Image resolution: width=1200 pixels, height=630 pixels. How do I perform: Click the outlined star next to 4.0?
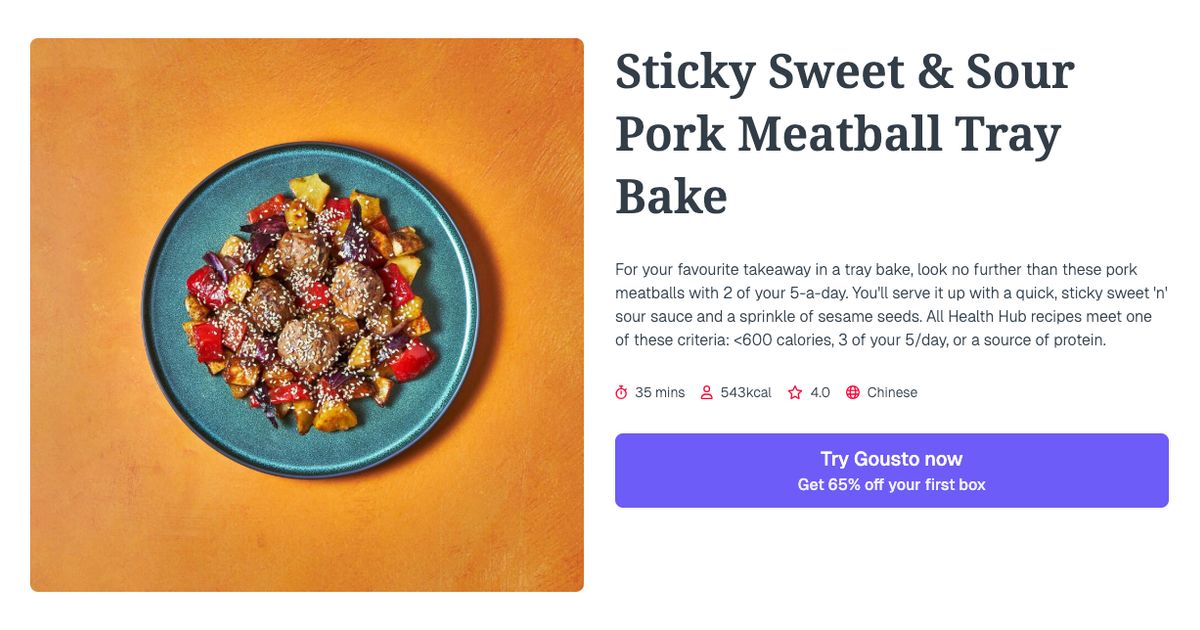coord(795,392)
